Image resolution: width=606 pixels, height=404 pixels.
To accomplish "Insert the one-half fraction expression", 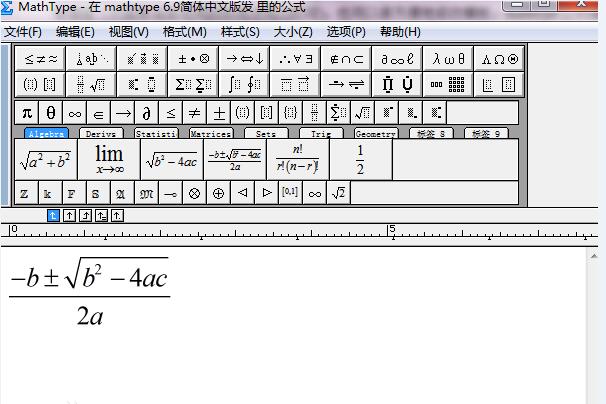I will [x=361, y=160].
